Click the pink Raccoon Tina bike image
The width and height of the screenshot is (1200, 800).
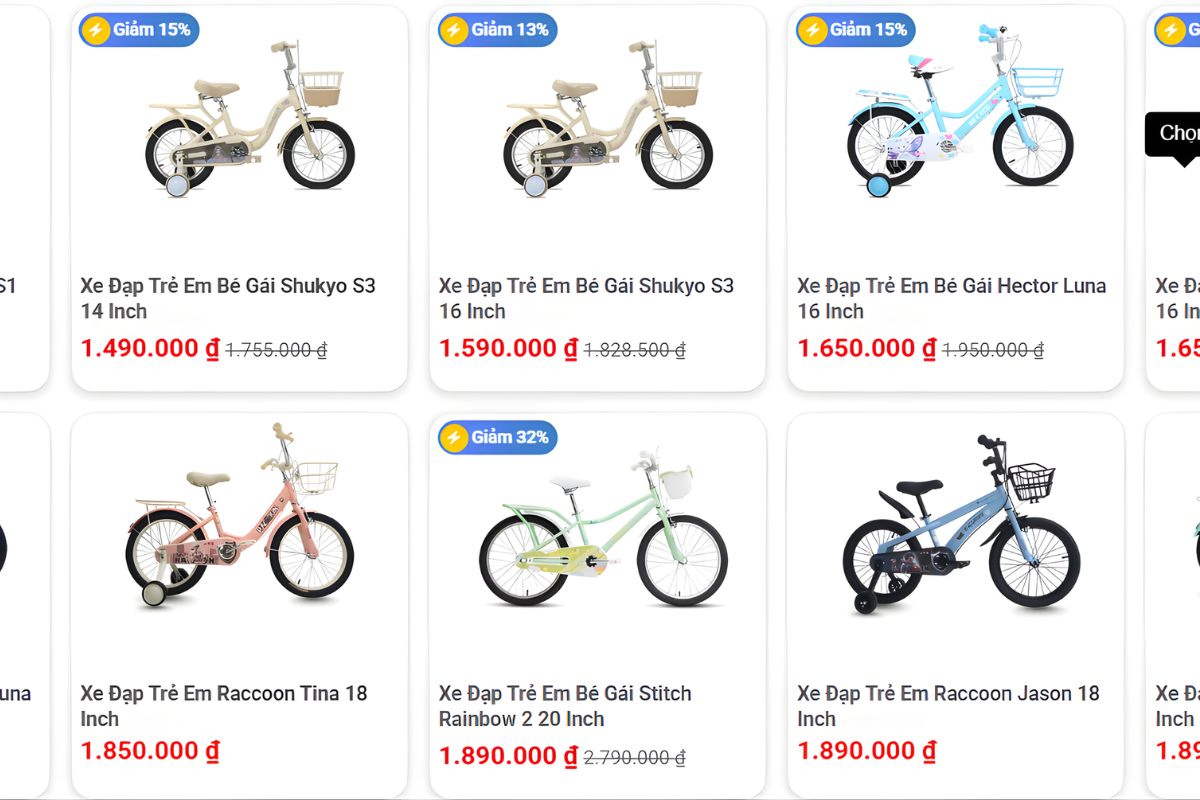pos(240,530)
